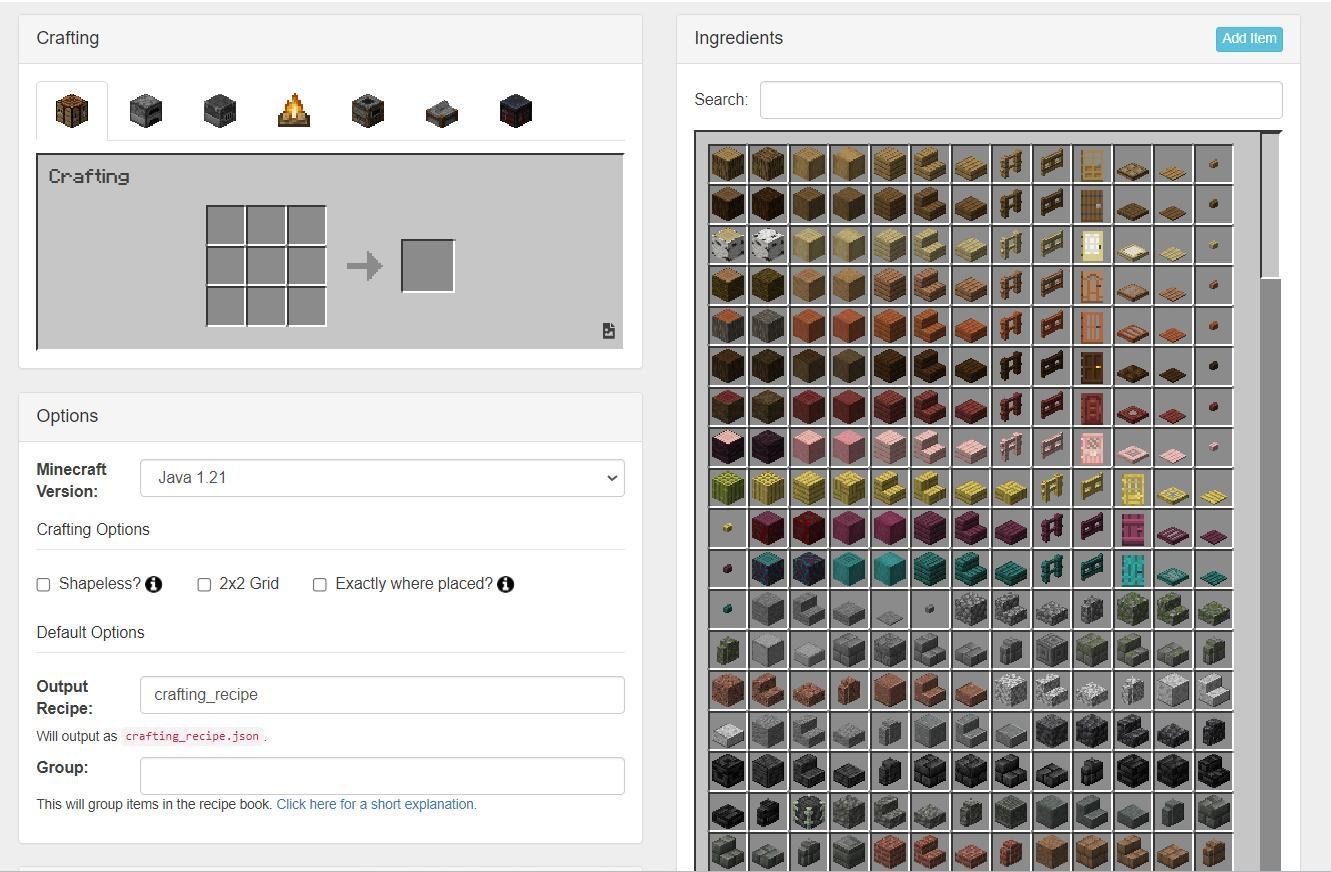Open the 'Click here for a short explanation' link
Screen dimensions: 1331x872
[376, 804]
